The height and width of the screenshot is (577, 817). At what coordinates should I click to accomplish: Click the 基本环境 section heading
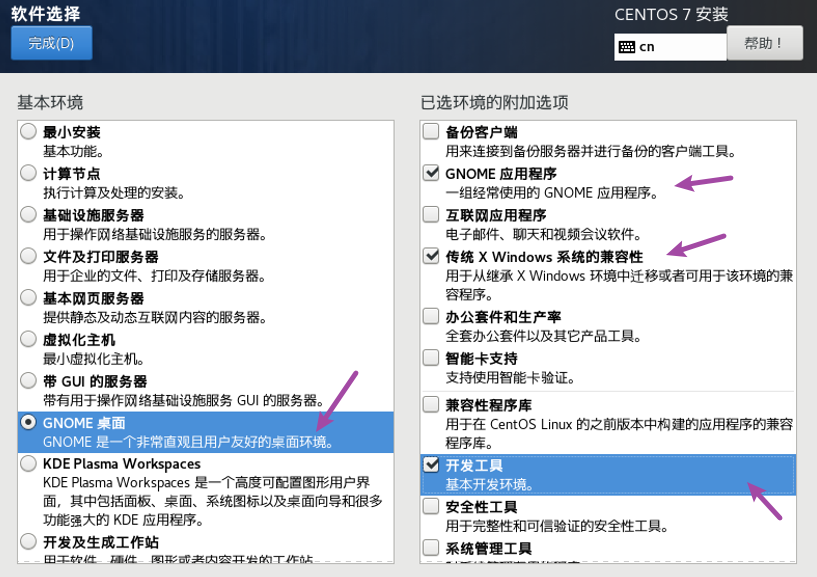coord(50,102)
